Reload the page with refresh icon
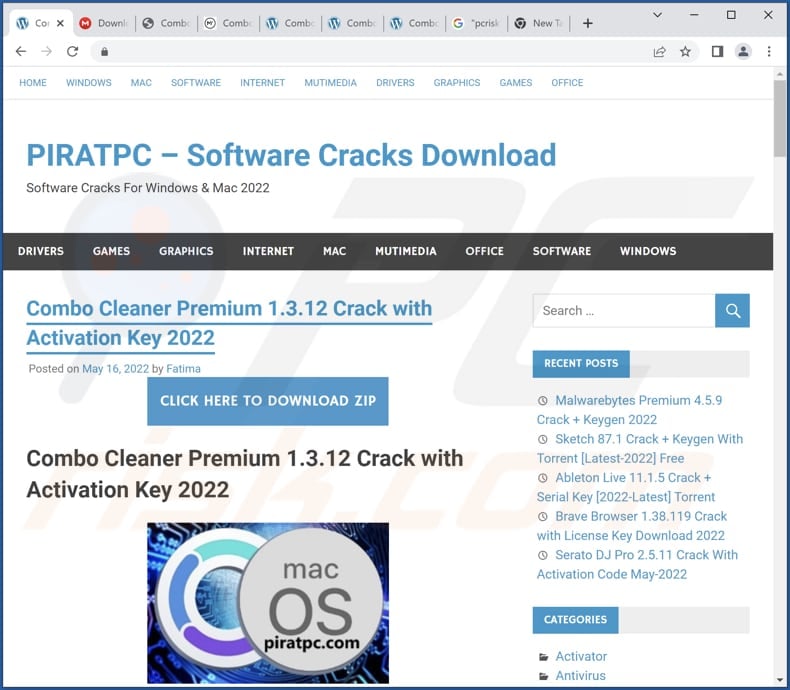790x690 pixels. click(x=73, y=51)
